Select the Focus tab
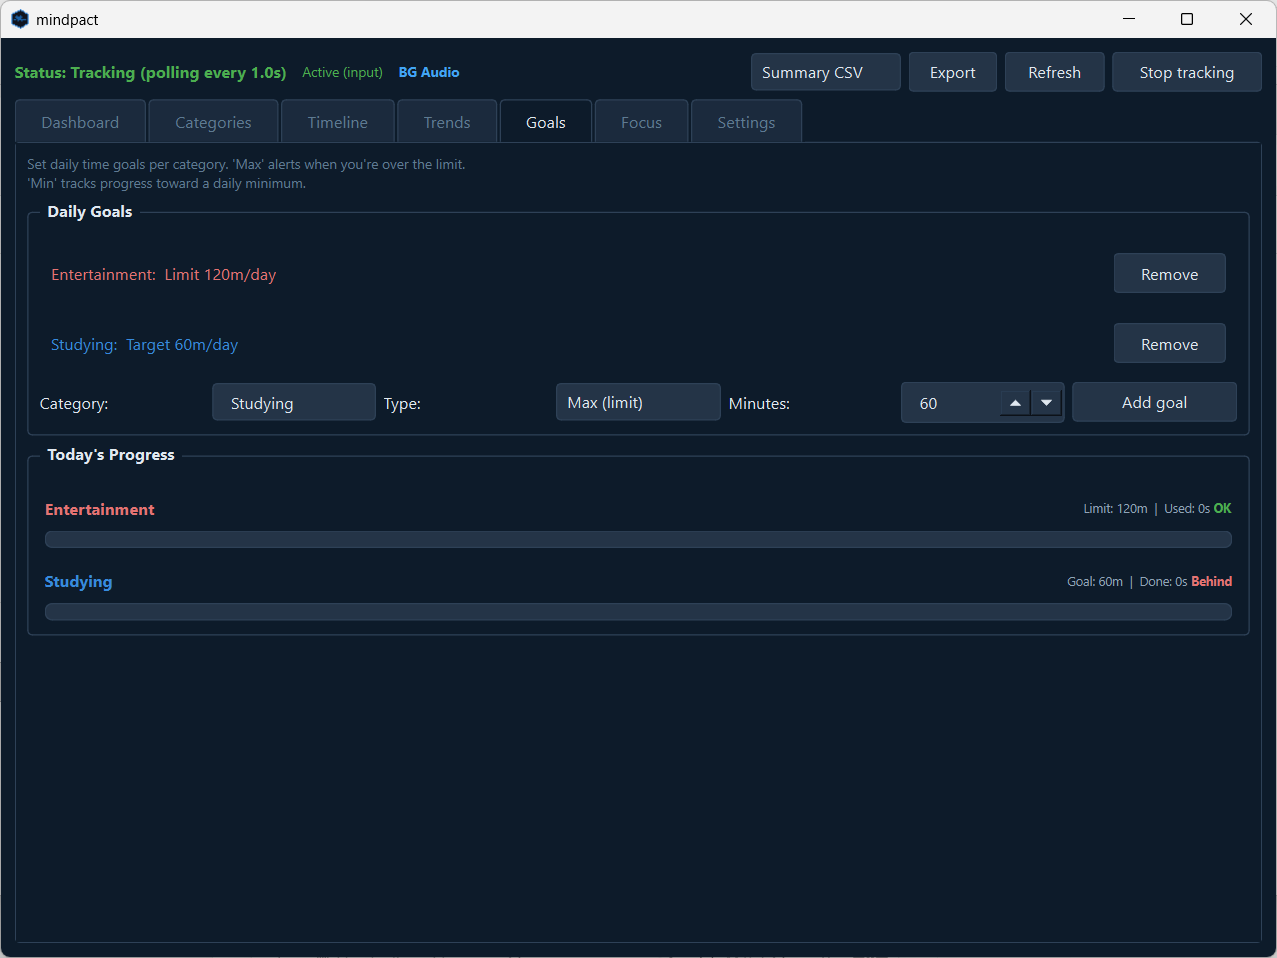The width and height of the screenshot is (1277, 958). tap(641, 122)
